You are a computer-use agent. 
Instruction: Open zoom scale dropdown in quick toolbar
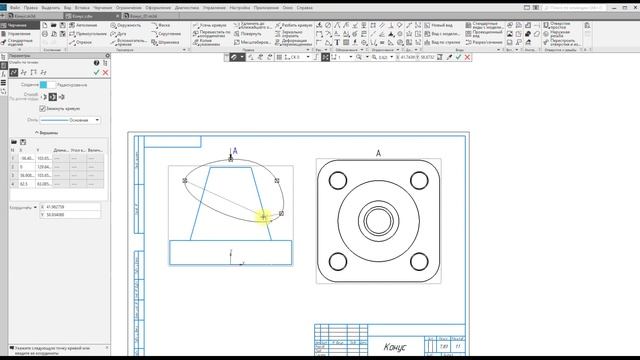click(391, 58)
